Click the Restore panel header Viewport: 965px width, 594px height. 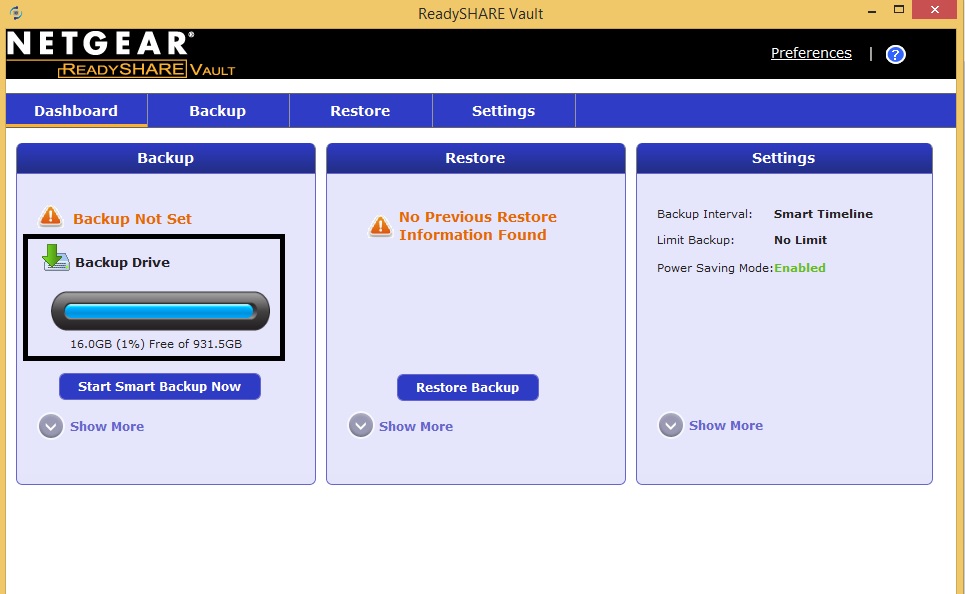click(476, 158)
